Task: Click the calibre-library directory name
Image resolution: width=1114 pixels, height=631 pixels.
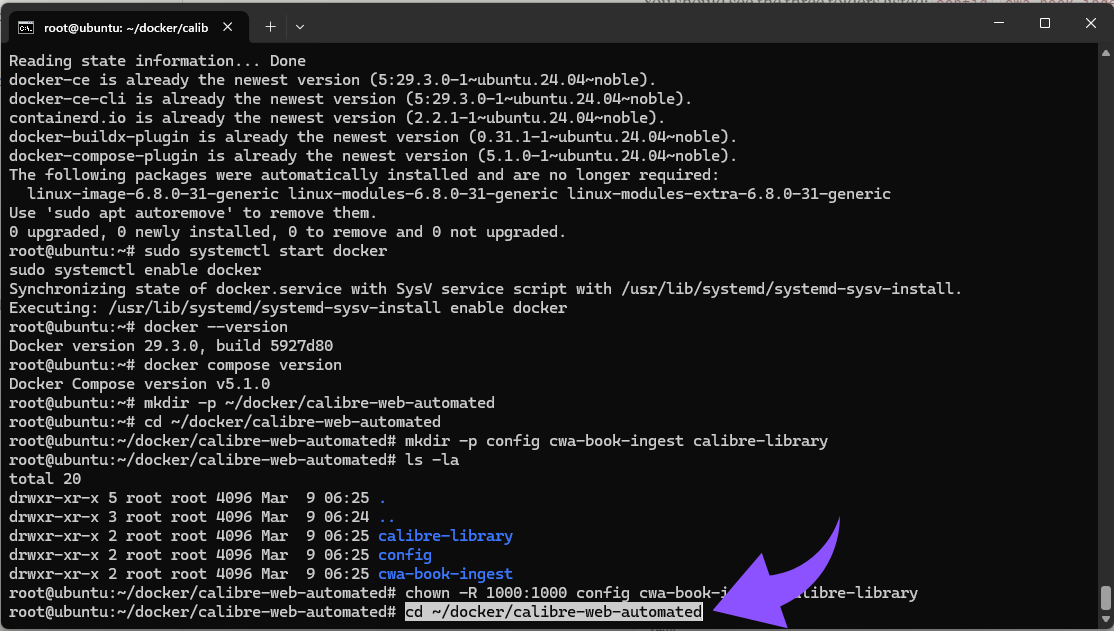Action: (x=445, y=535)
